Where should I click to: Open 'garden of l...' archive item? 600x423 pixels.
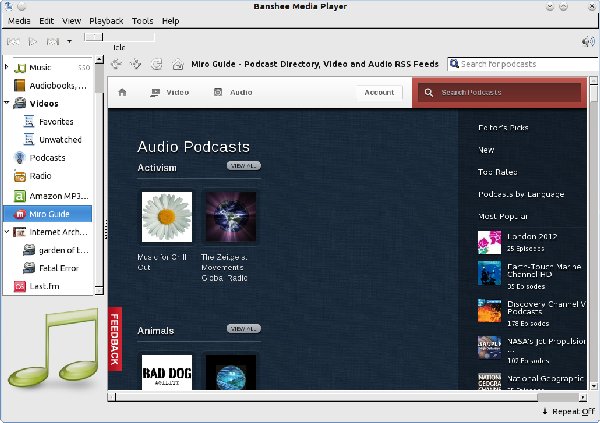tap(55, 250)
